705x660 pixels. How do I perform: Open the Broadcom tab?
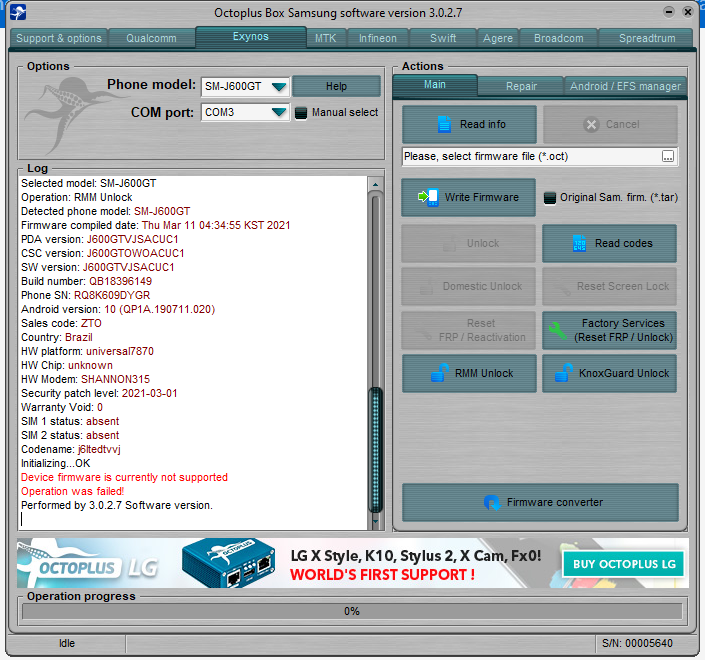[x=559, y=38]
